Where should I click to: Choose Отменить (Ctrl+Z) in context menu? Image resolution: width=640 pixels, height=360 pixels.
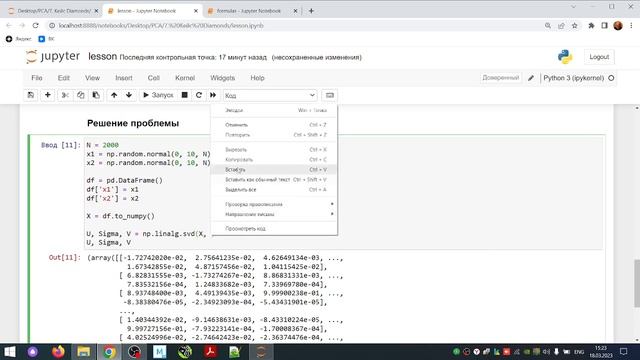coord(275,125)
